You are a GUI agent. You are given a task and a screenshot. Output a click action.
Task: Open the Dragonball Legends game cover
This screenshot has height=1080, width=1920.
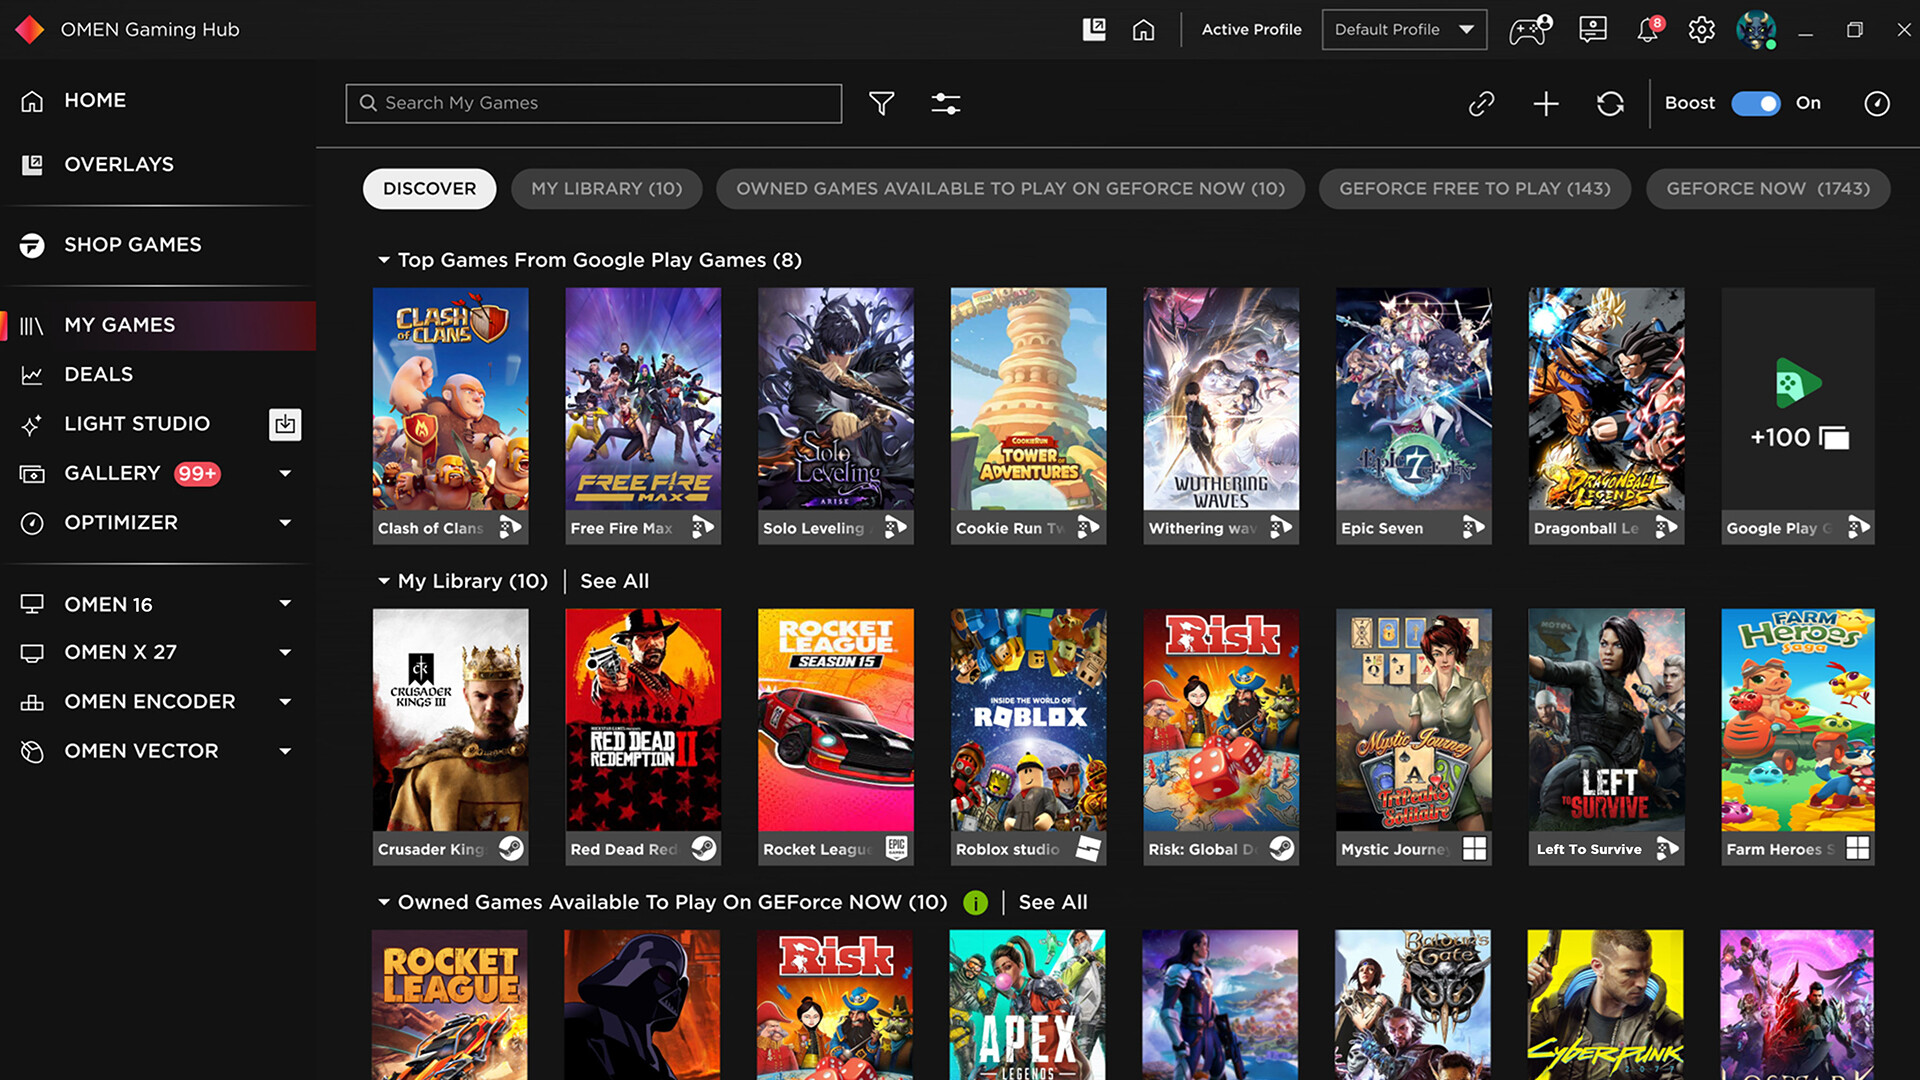coord(1606,400)
